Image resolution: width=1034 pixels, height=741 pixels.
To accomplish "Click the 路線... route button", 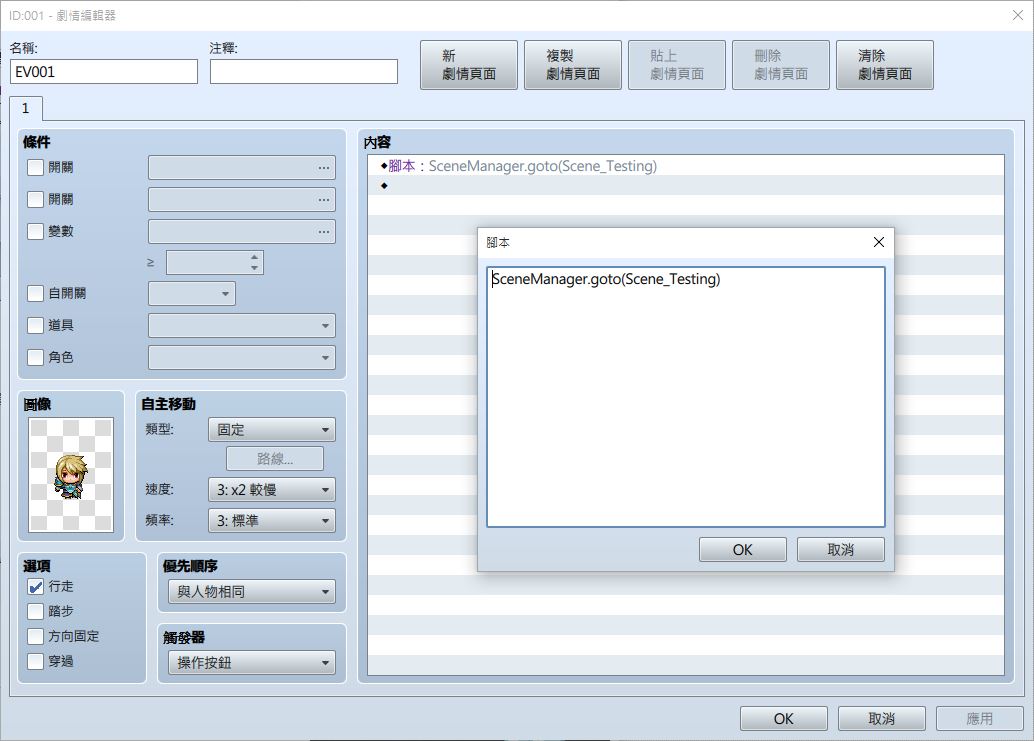I will pos(275,459).
